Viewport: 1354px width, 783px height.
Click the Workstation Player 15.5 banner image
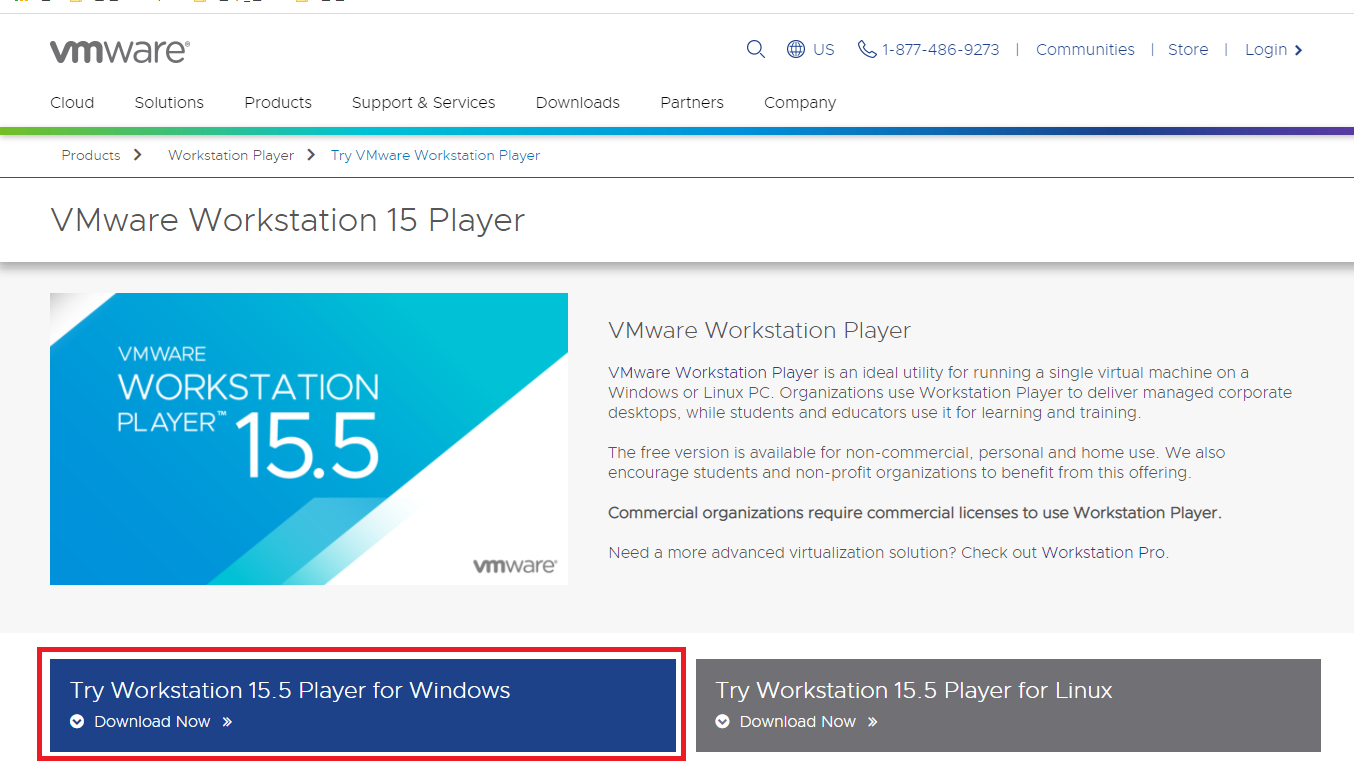309,439
